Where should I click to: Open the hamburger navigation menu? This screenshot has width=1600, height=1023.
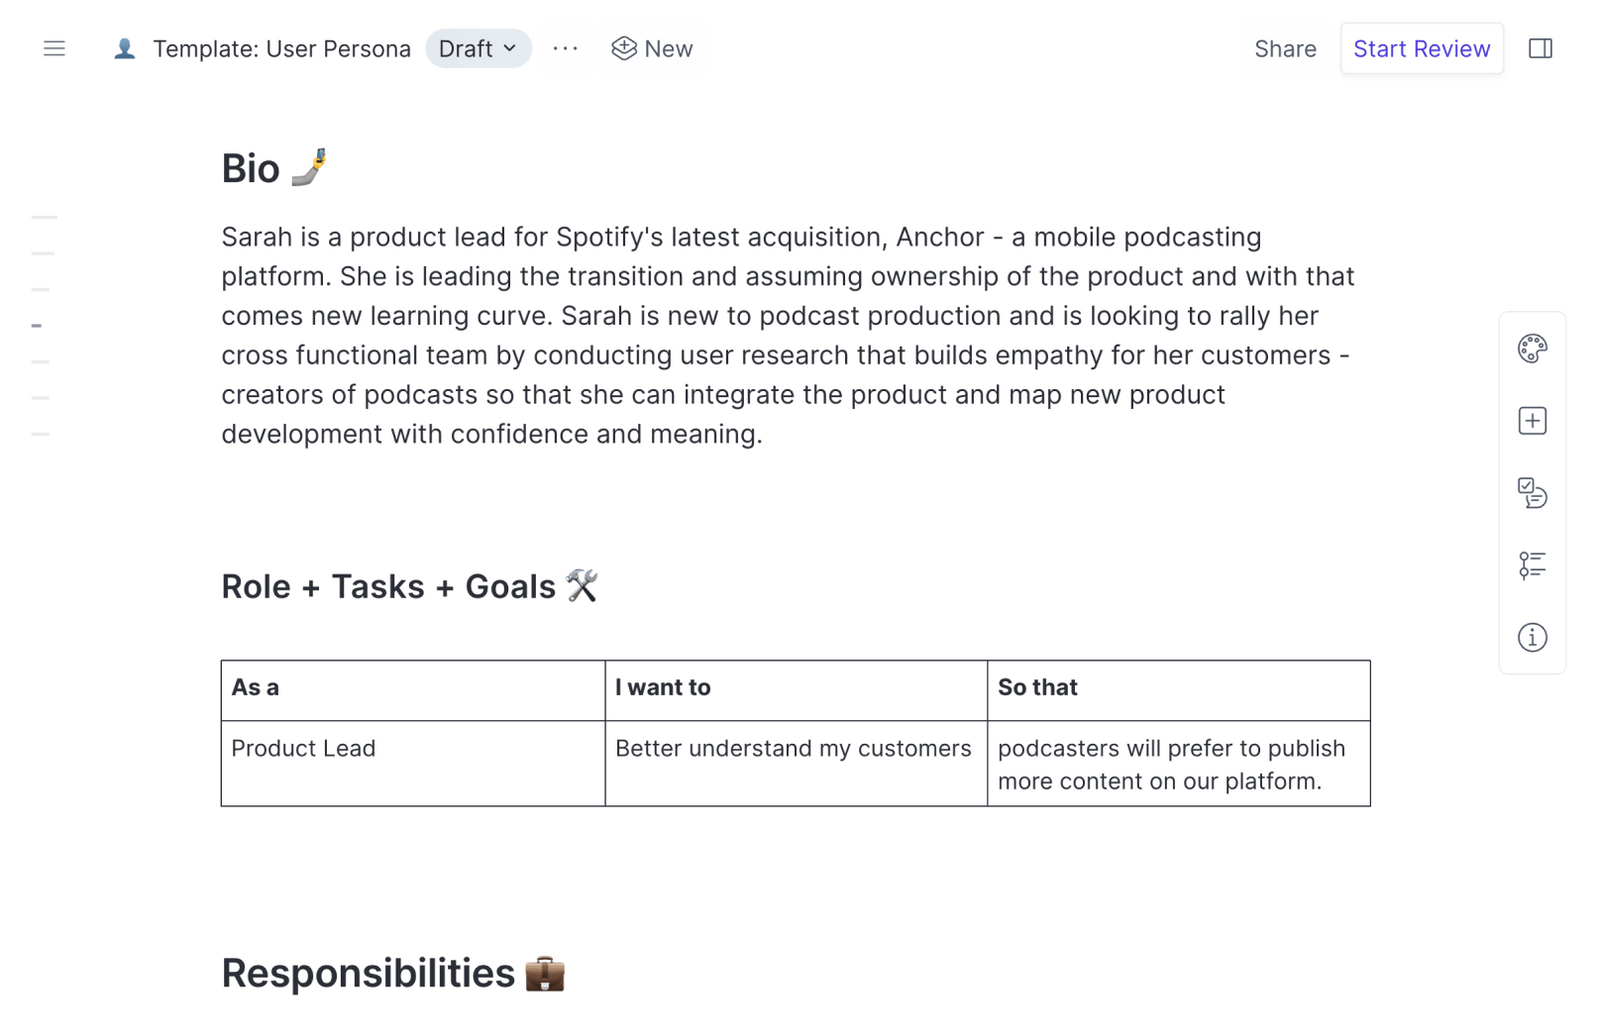coord(54,48)
